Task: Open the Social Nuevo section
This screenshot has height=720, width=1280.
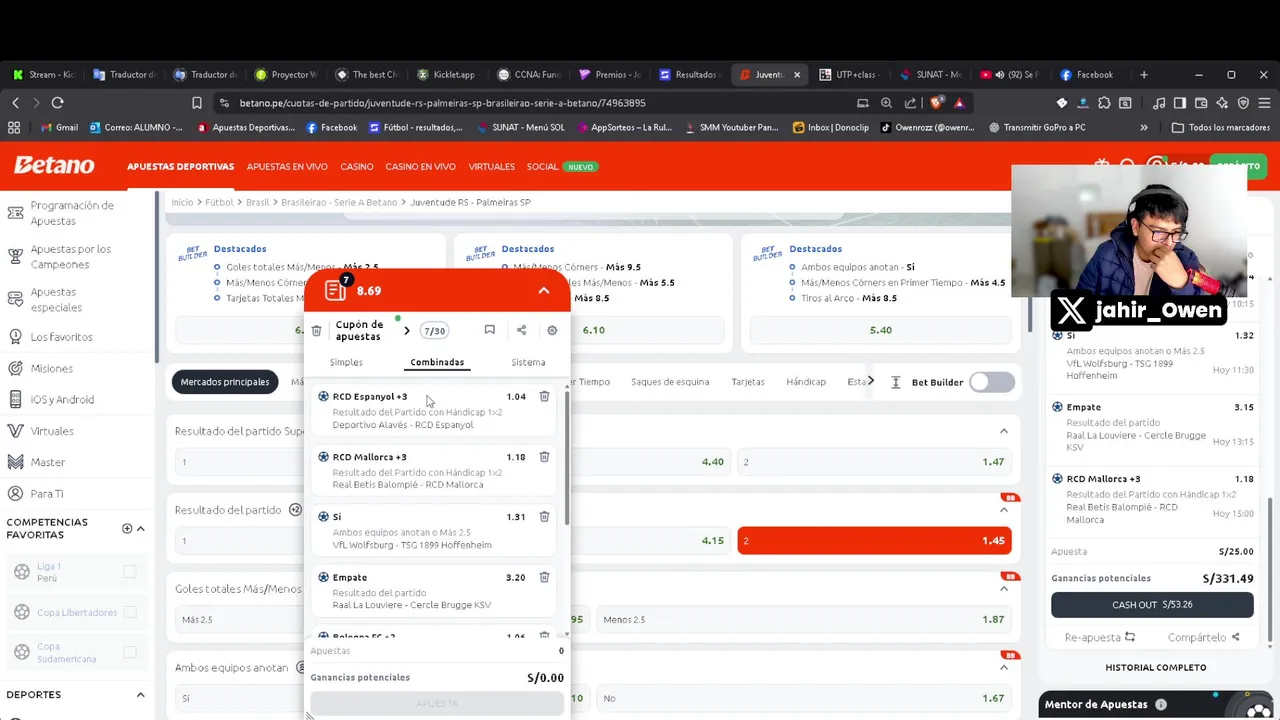Action: coord(562,167)
